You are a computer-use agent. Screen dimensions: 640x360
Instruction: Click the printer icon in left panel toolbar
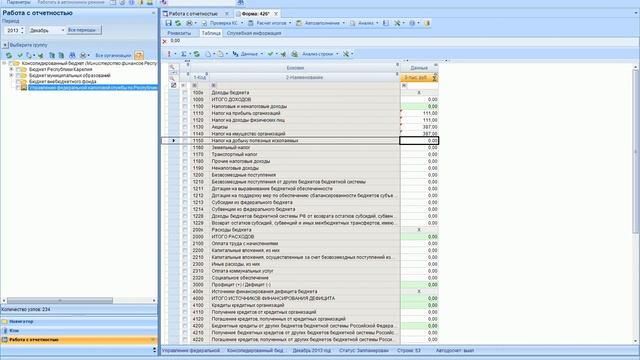[83, 55]
